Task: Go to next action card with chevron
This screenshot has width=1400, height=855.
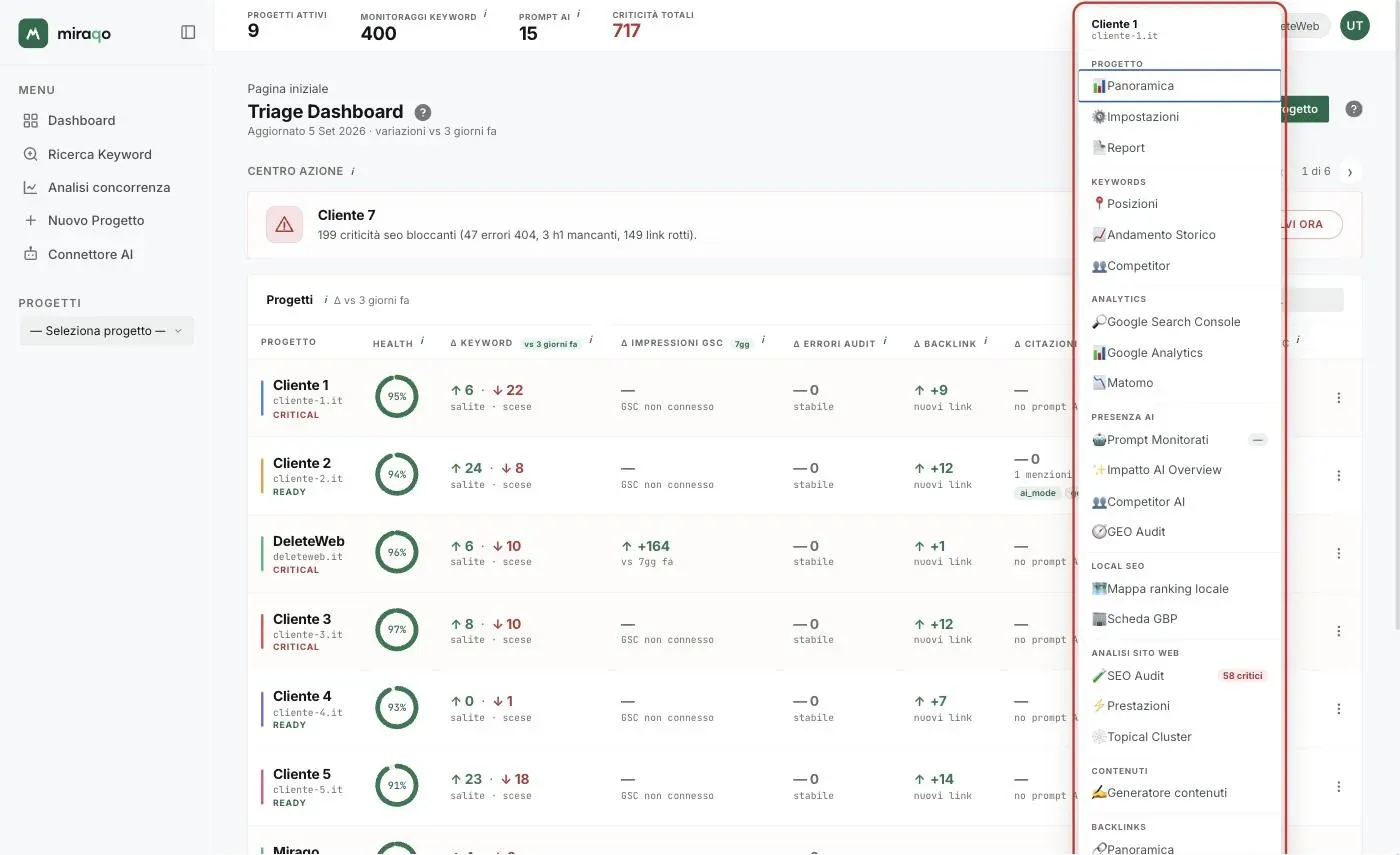Action: (1350, 171)
